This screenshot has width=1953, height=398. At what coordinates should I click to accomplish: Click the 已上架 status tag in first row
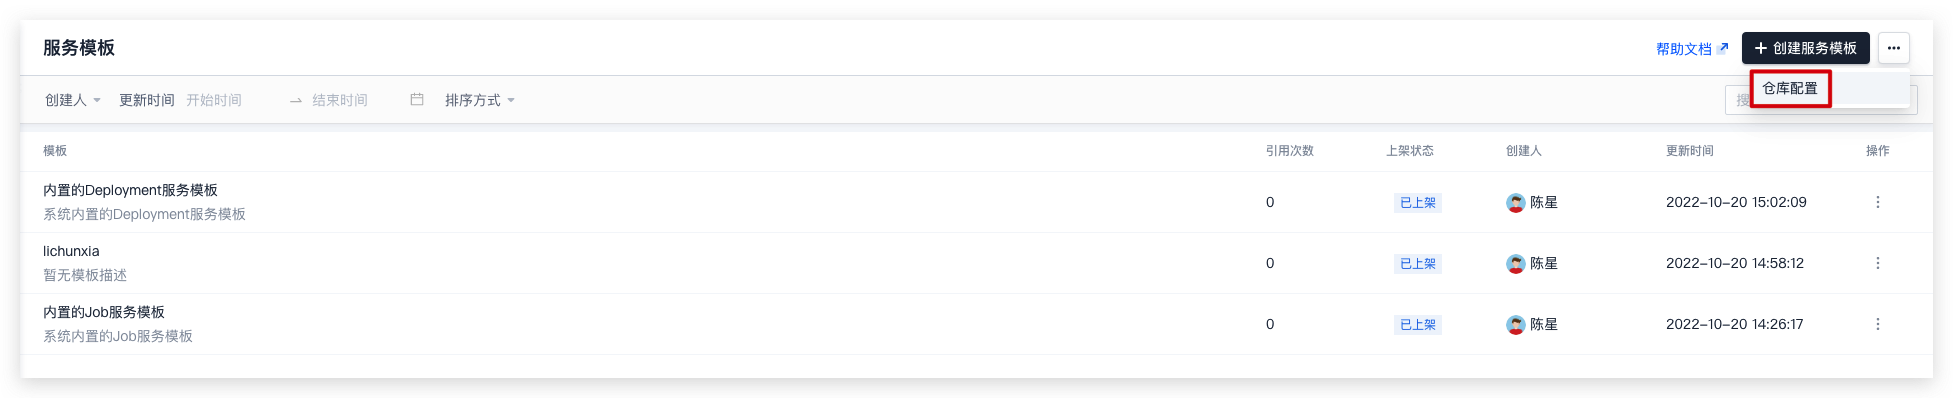pyautogui.click(x=1417, y=203)
